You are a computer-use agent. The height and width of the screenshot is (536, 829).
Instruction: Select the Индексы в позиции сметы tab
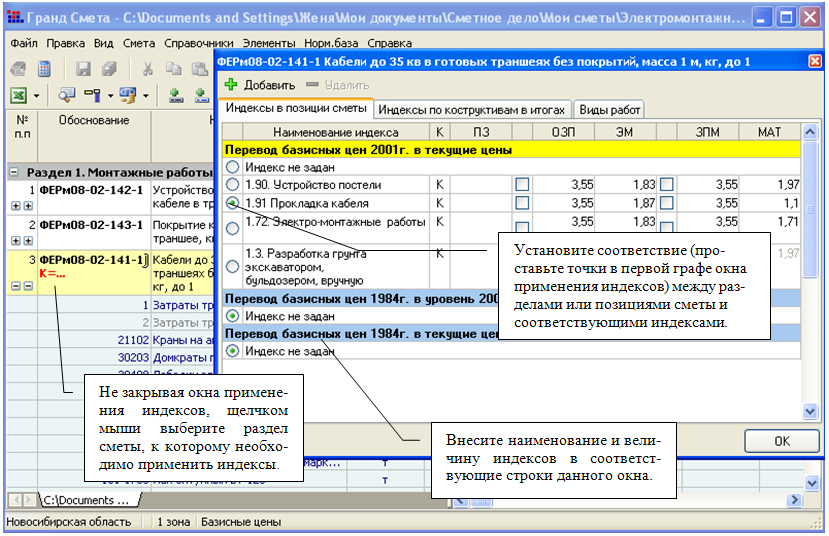296,108
